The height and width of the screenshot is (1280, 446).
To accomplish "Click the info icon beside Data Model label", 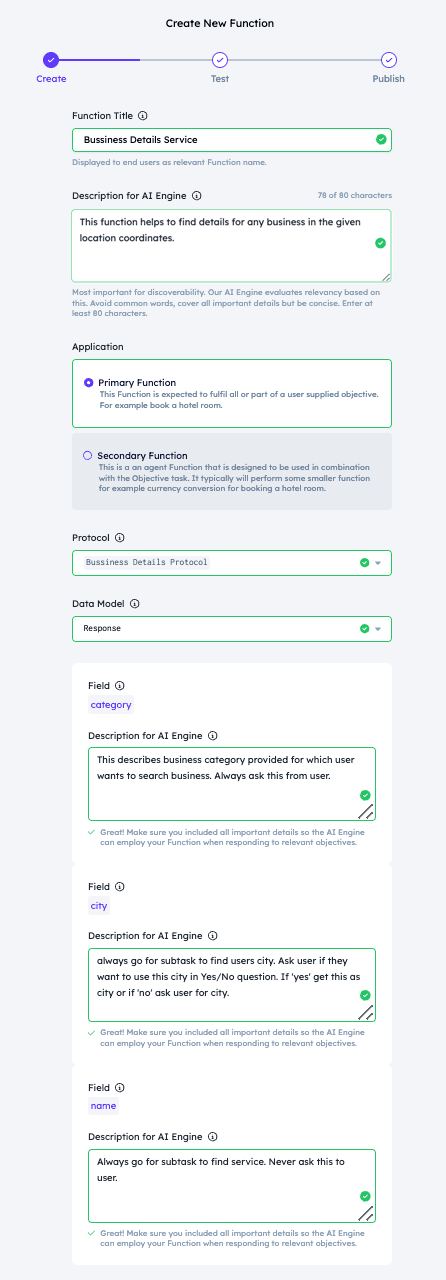I will (134, 603).
